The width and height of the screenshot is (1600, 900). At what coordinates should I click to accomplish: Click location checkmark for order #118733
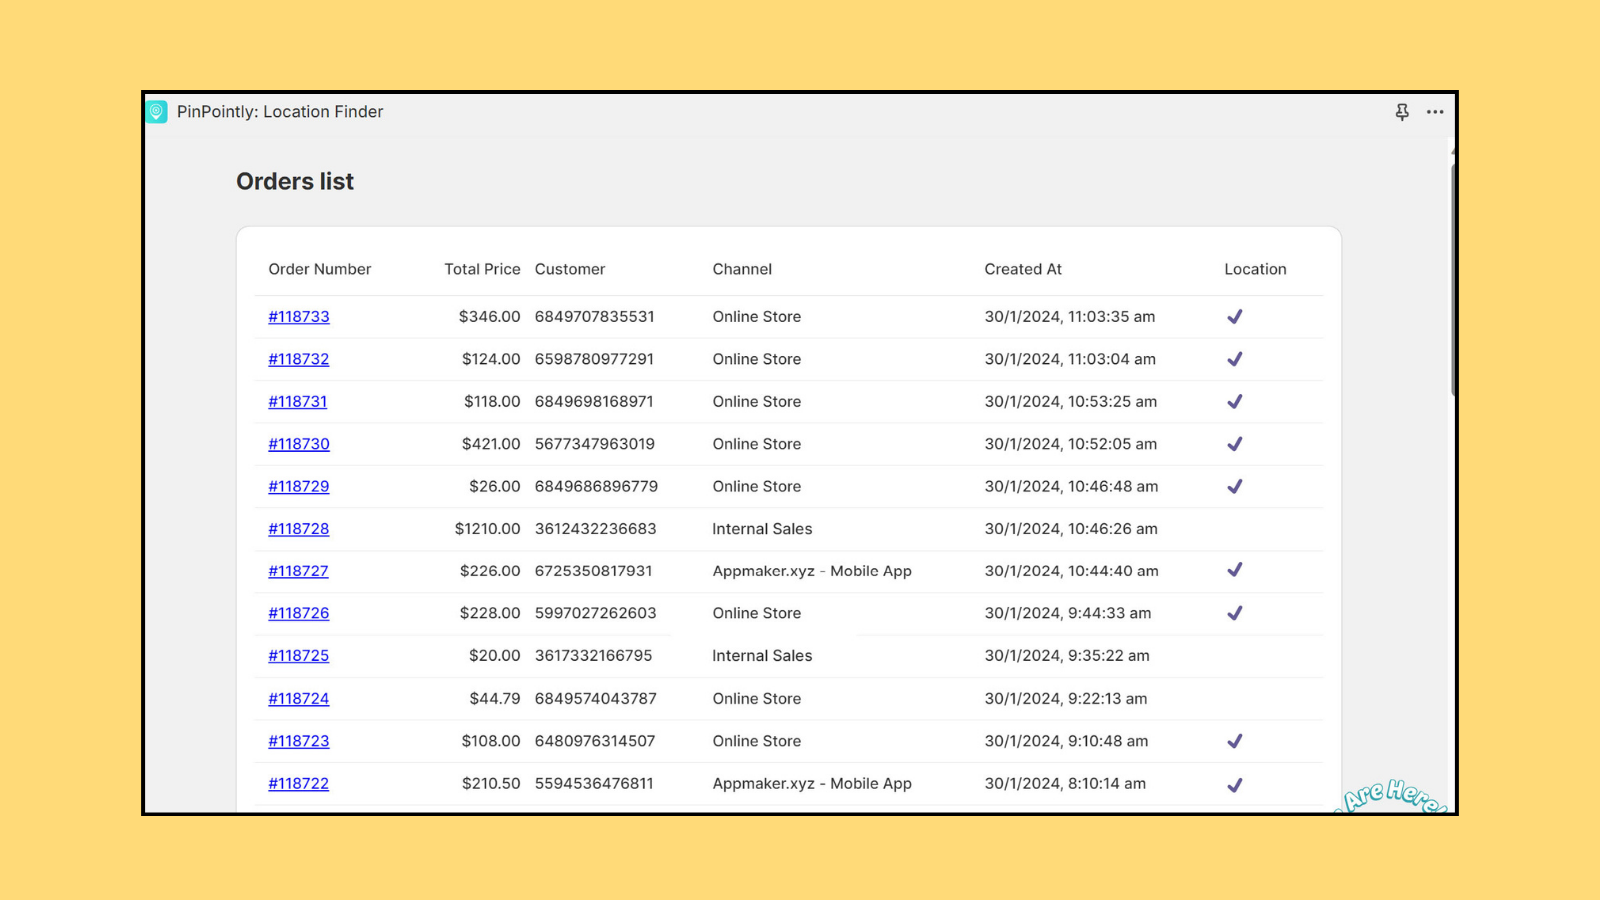(1235, 316)
